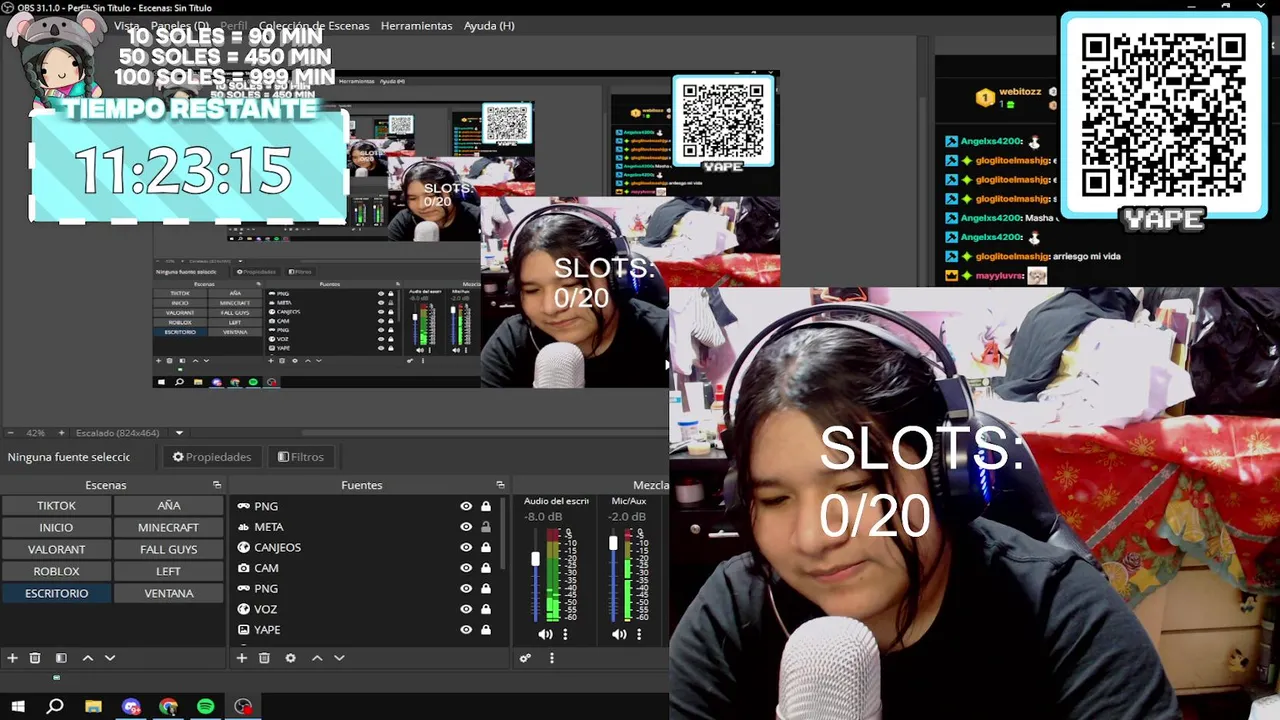Open scene filters icon in Escenas toolbar

(61, 658)
